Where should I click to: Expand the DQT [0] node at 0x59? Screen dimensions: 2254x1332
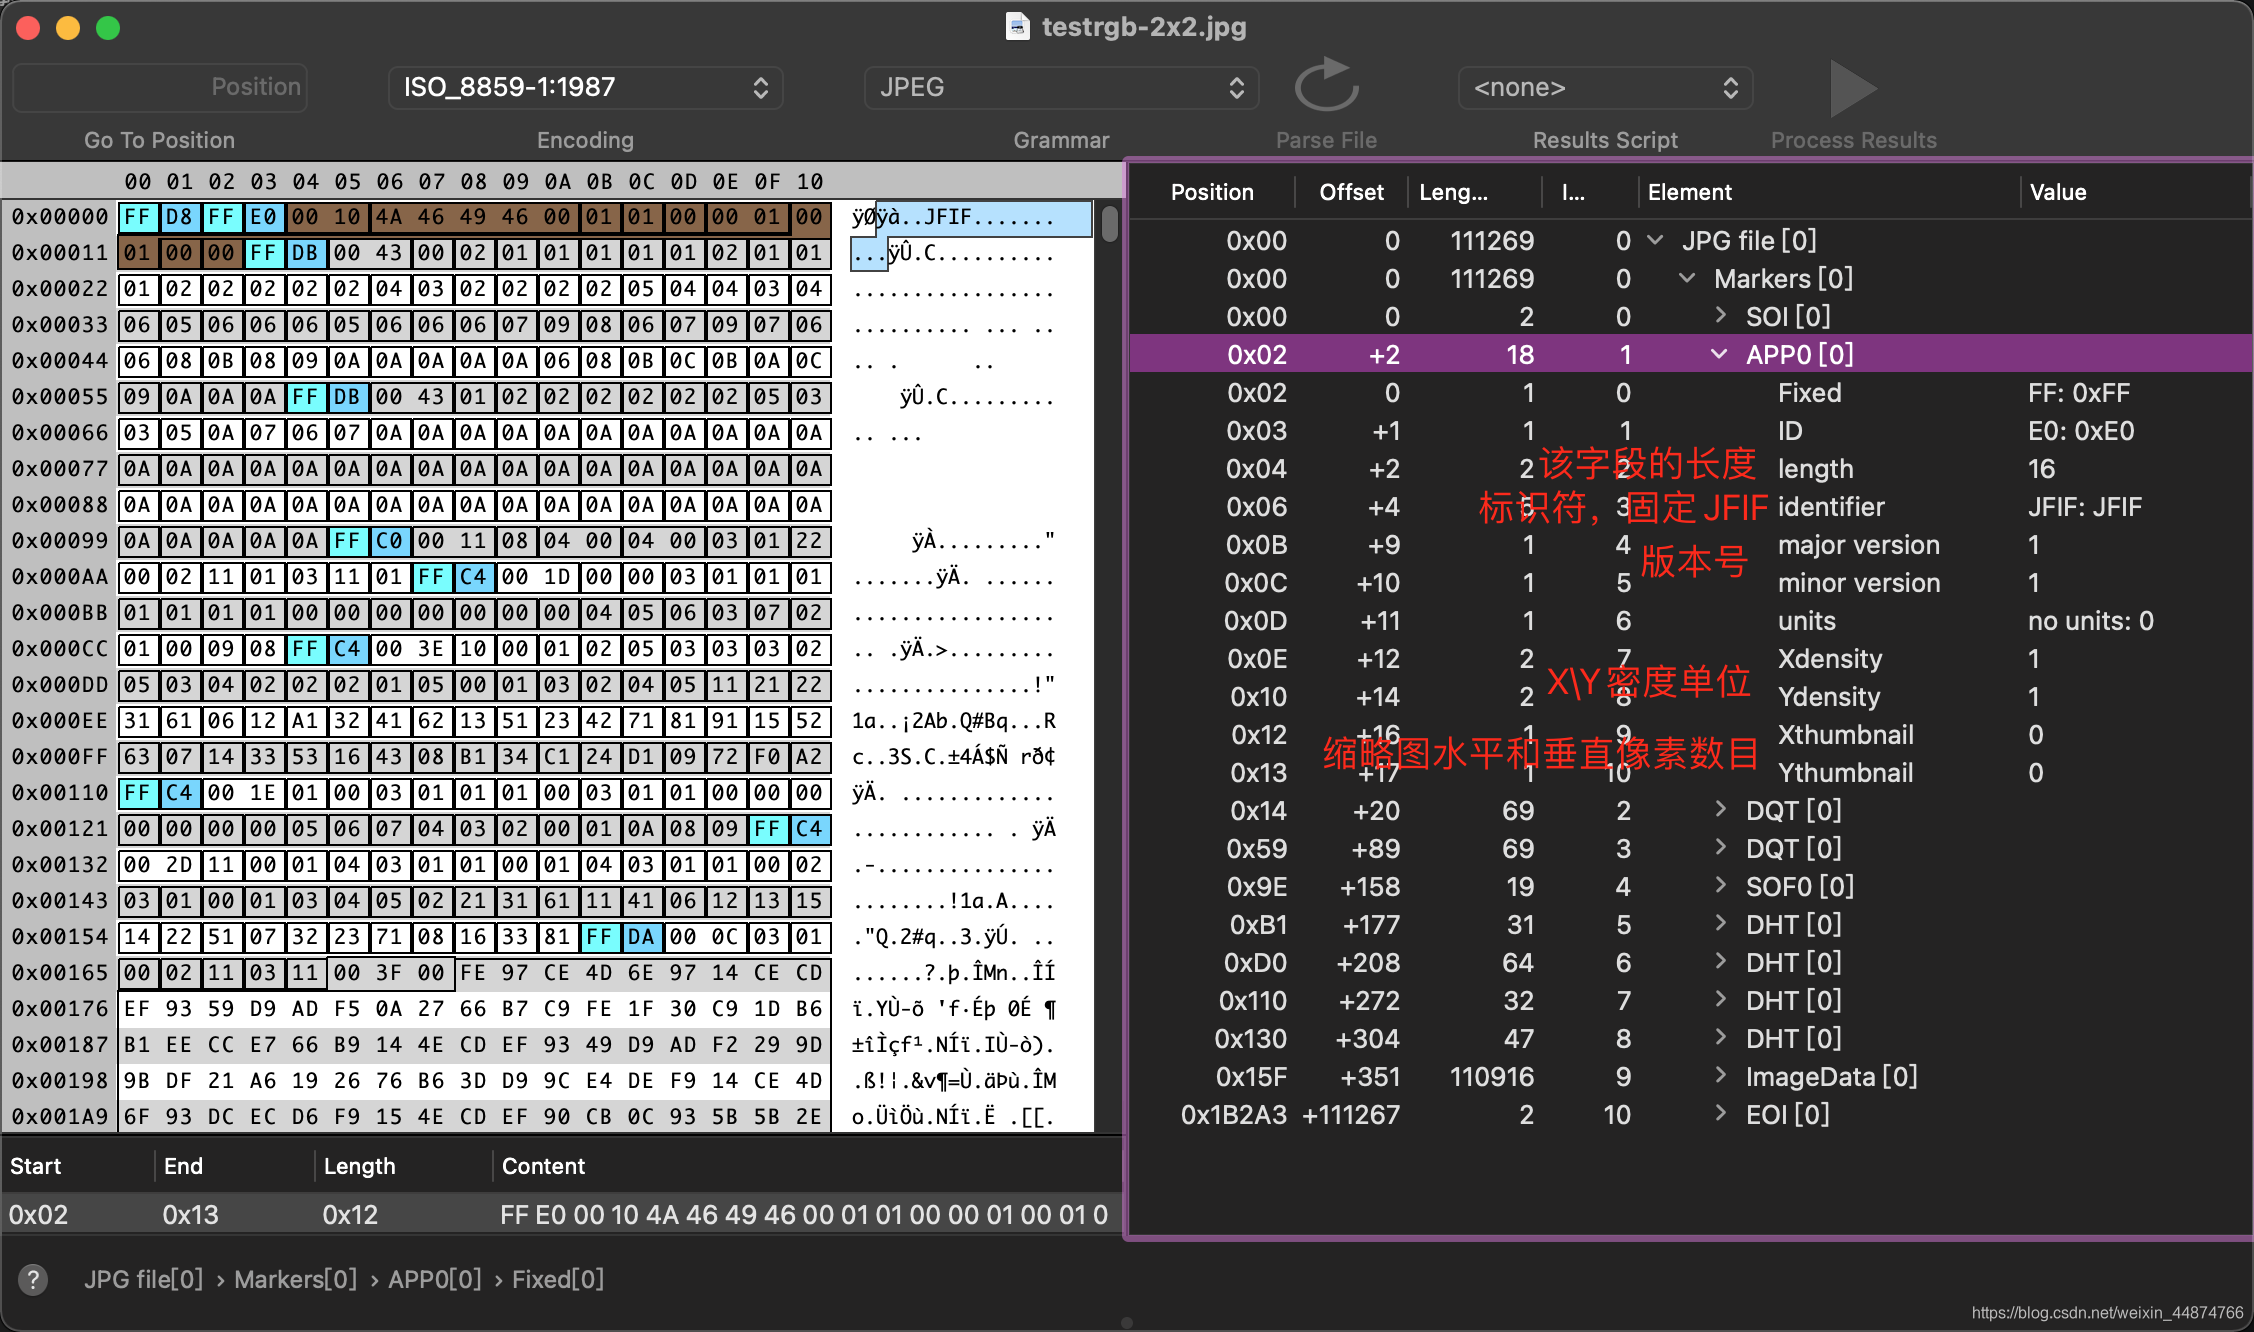1720,848
